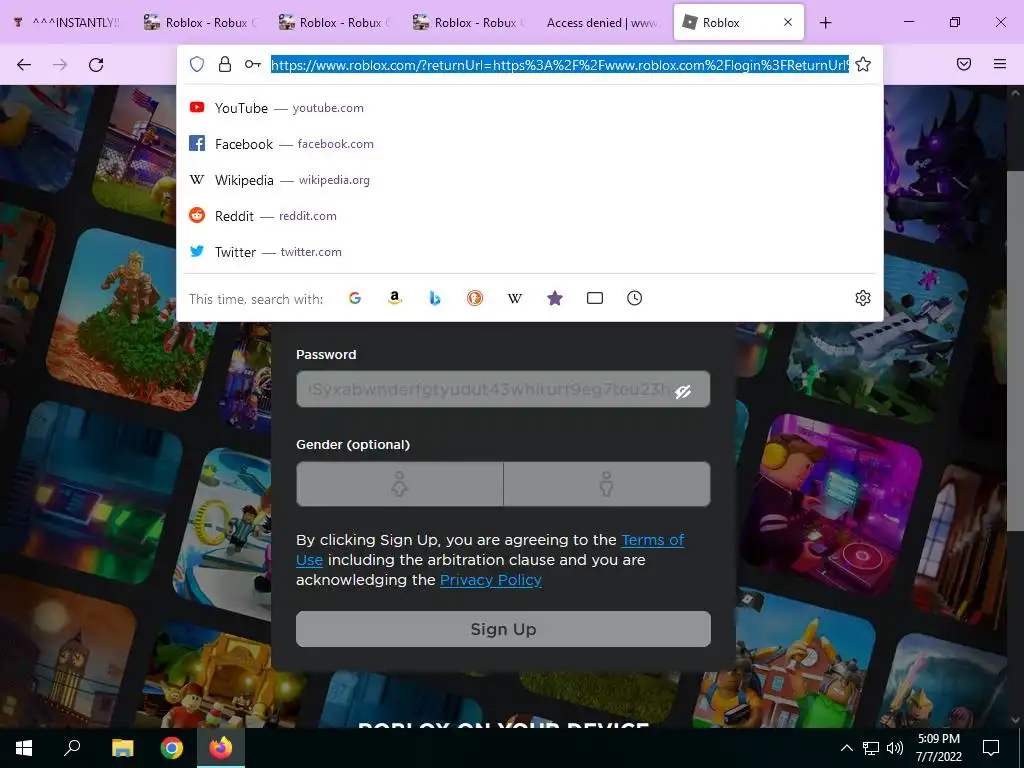Open the notification center icon
Screen dimensions: 1024x768
tap(991, 748)
